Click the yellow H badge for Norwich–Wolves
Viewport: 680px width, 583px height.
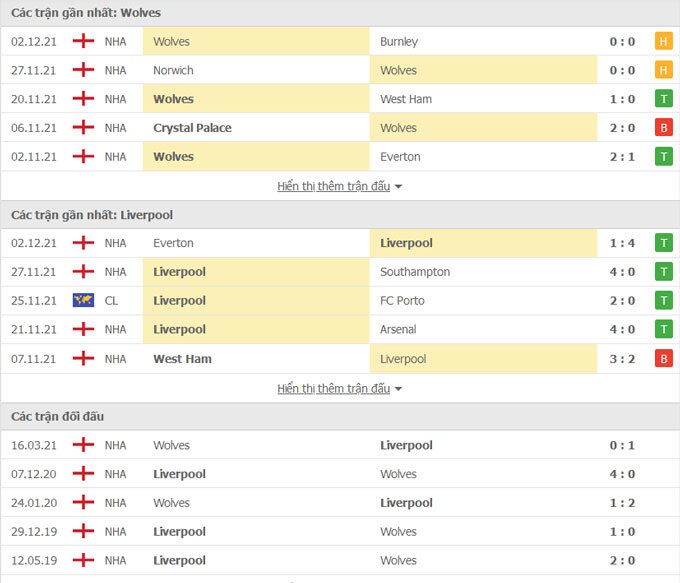pyautogui.click(x=663, y=70)
